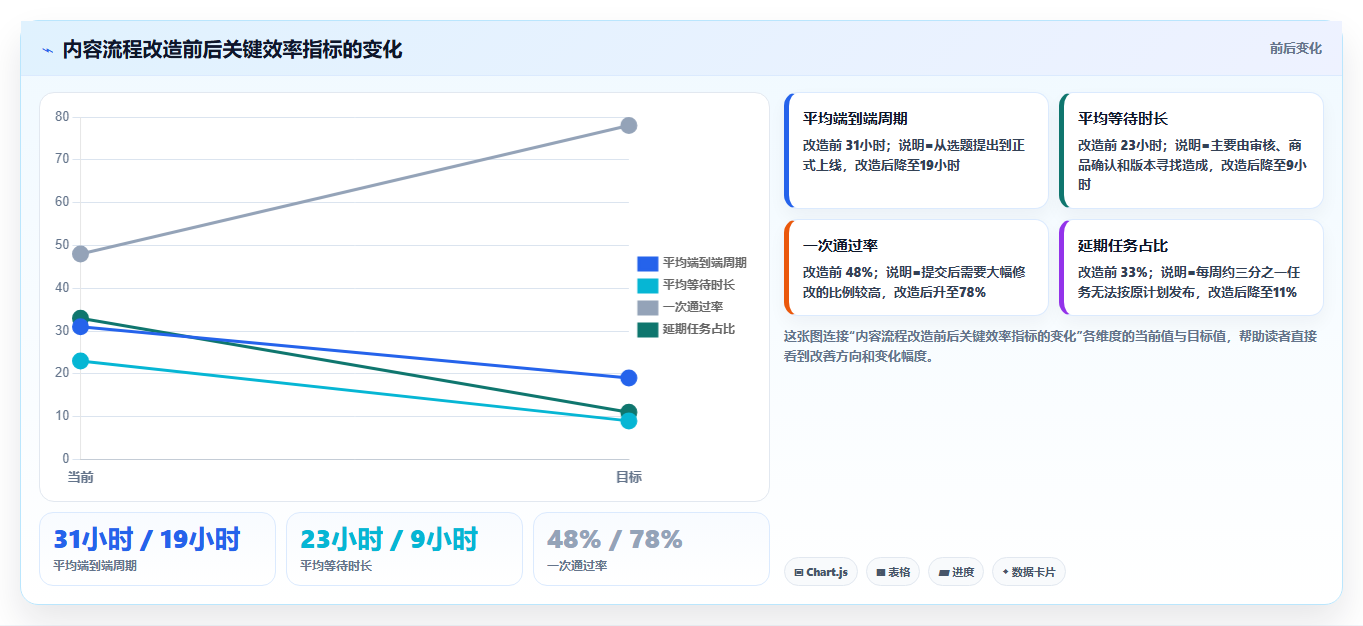This screenshot has height=626, width=1363.
Task: Click the cyan 平均等待时长 data point at 当前
Action: [80, 361]
